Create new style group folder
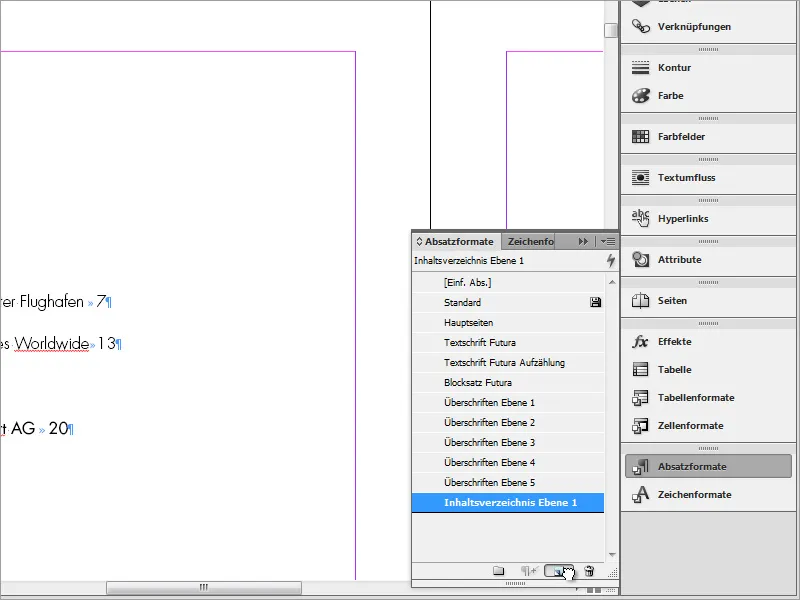The width and height of the screenshot is (800, 600). coord(498,571)
